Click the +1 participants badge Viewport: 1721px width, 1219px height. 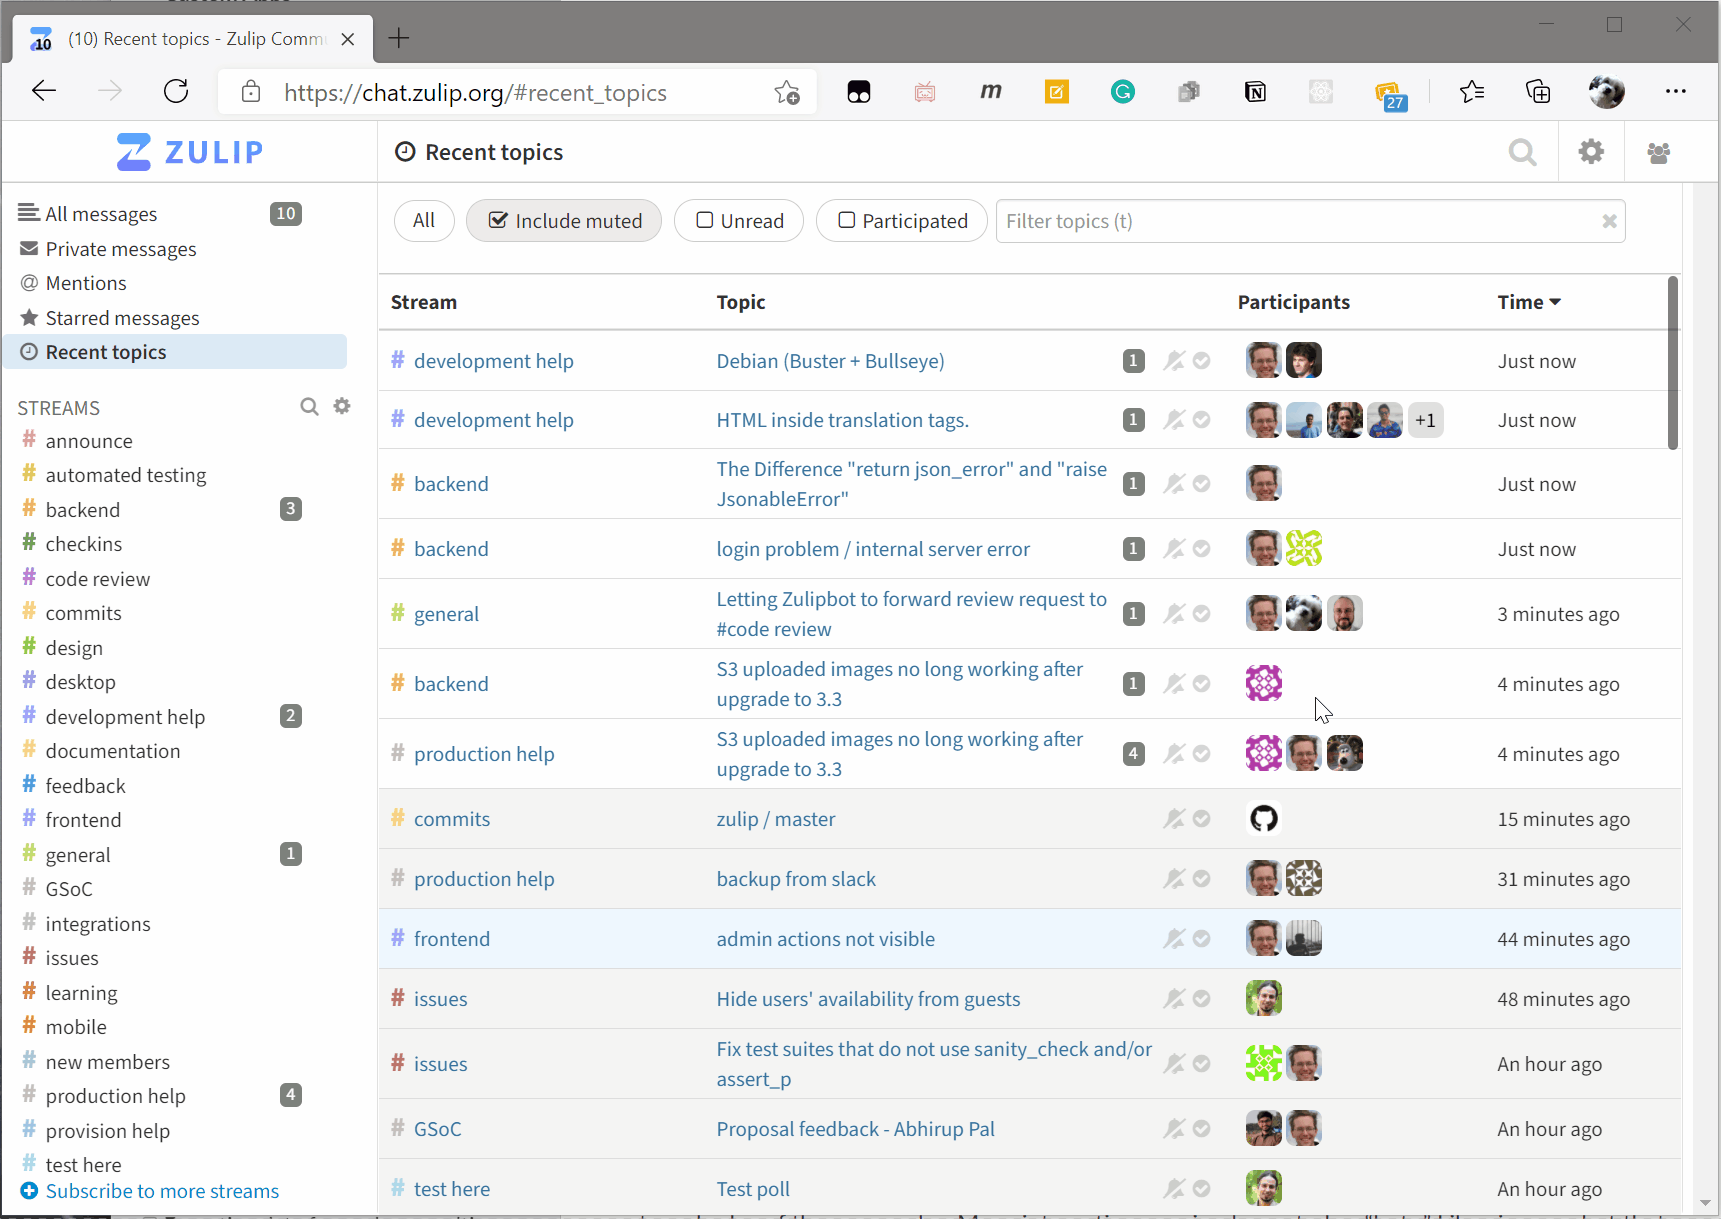click(1425, 420)
